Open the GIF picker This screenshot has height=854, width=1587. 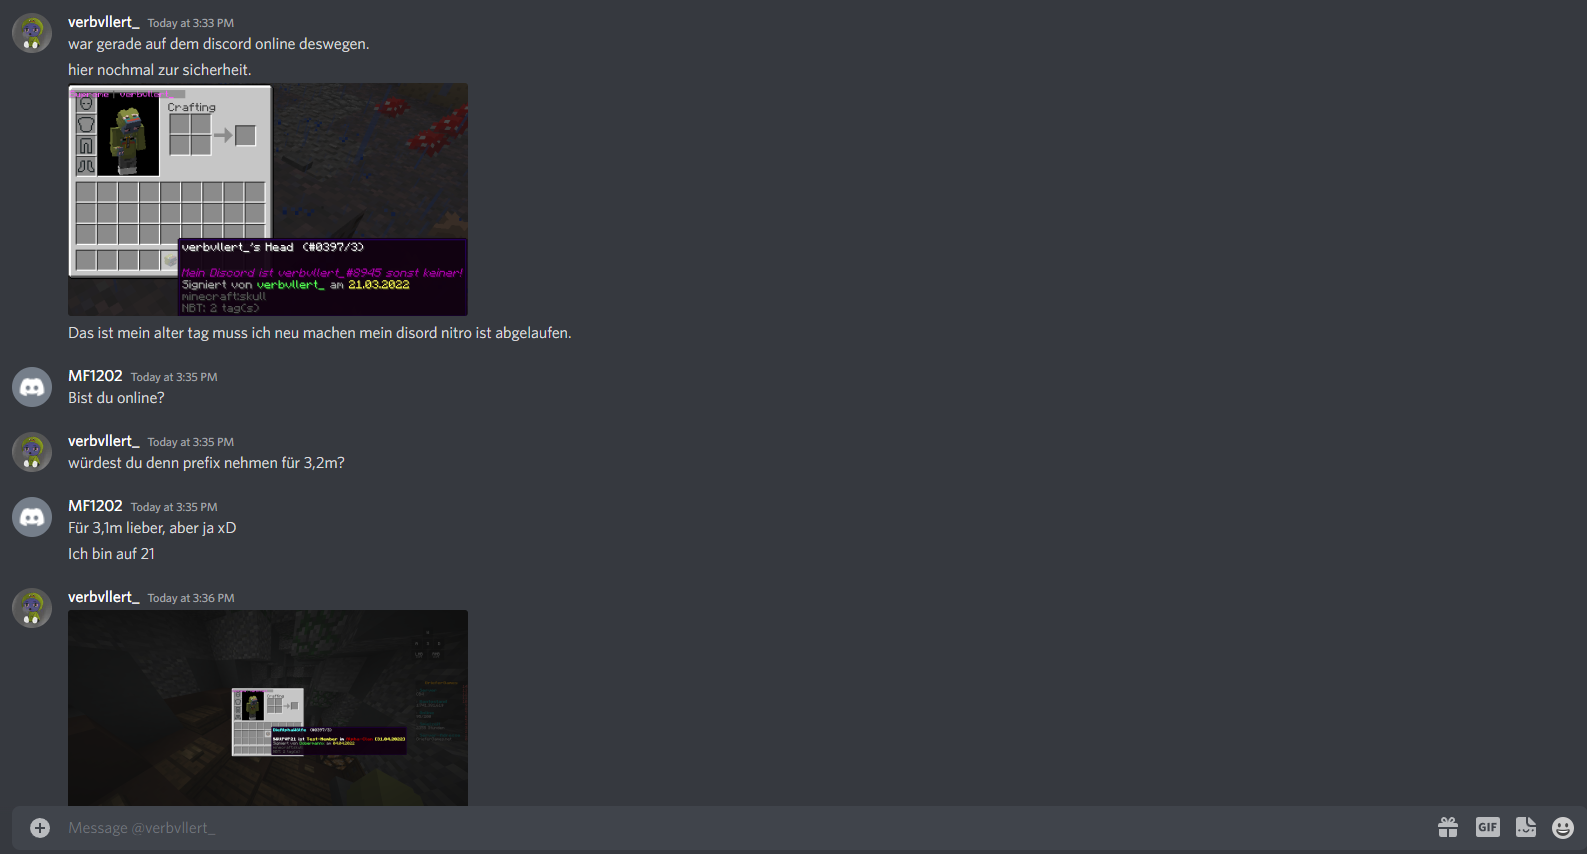coord(1488,827)
